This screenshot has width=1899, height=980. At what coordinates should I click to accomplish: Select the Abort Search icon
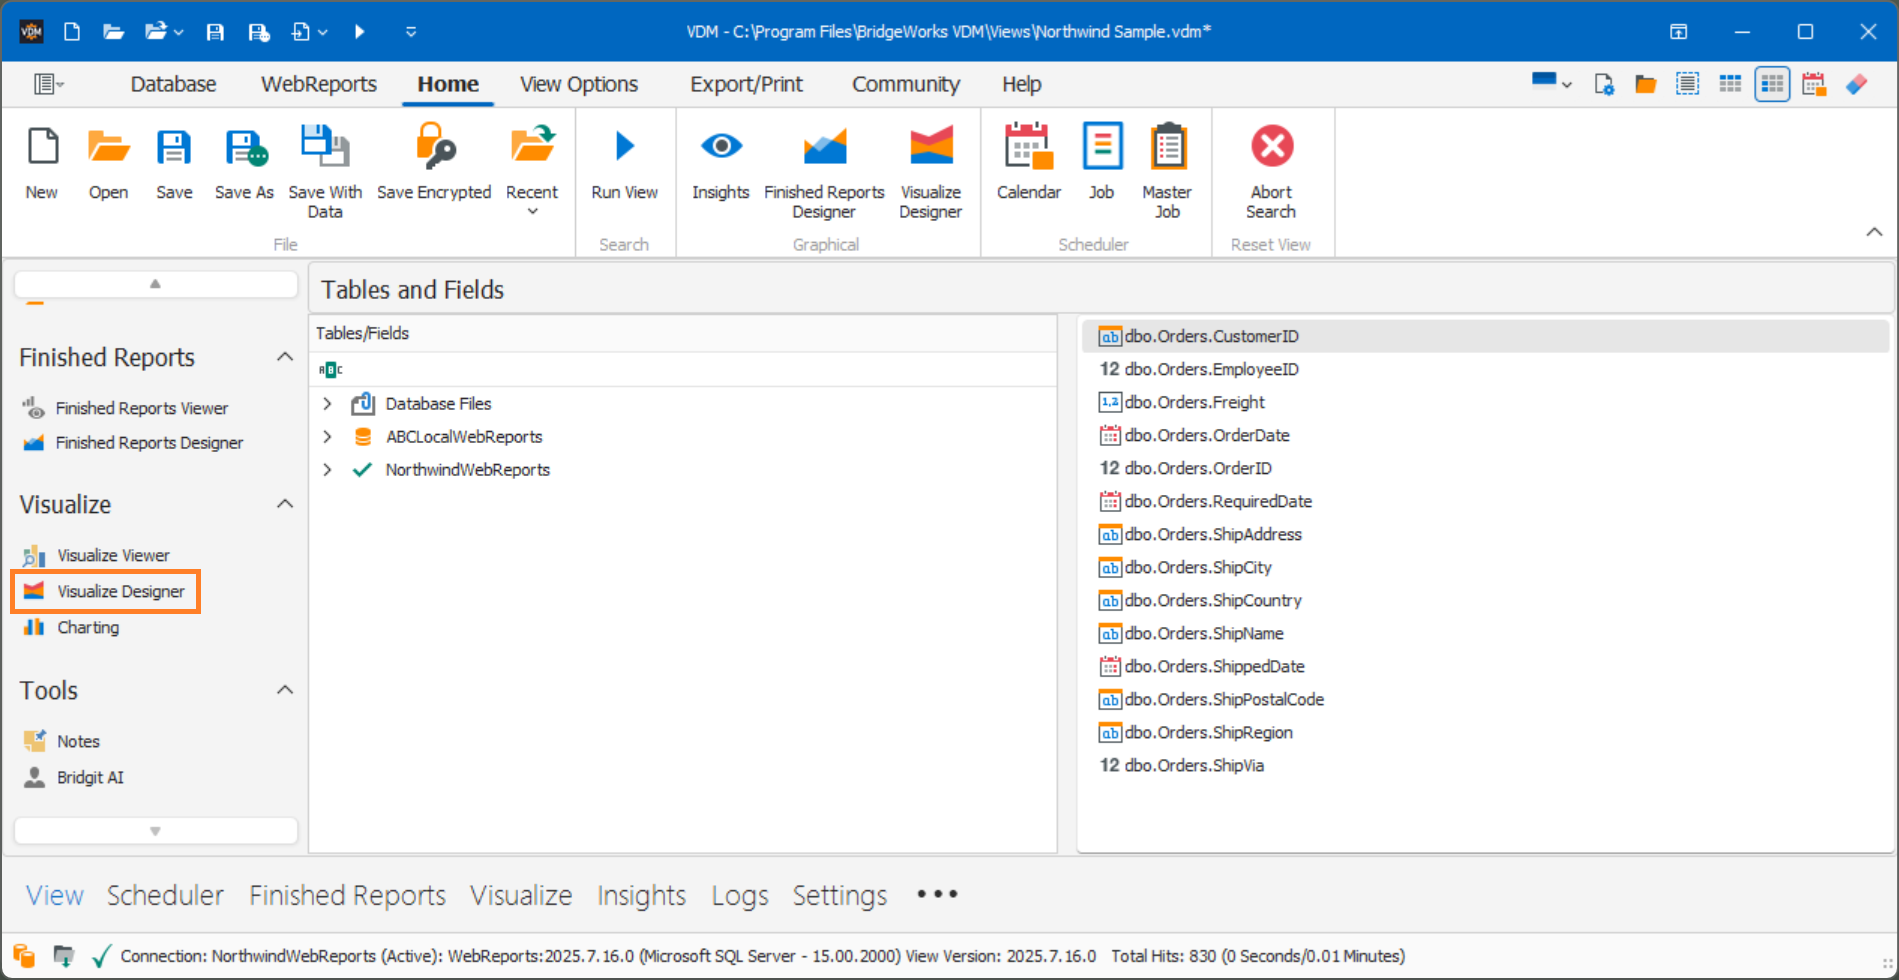[1270, 160]
